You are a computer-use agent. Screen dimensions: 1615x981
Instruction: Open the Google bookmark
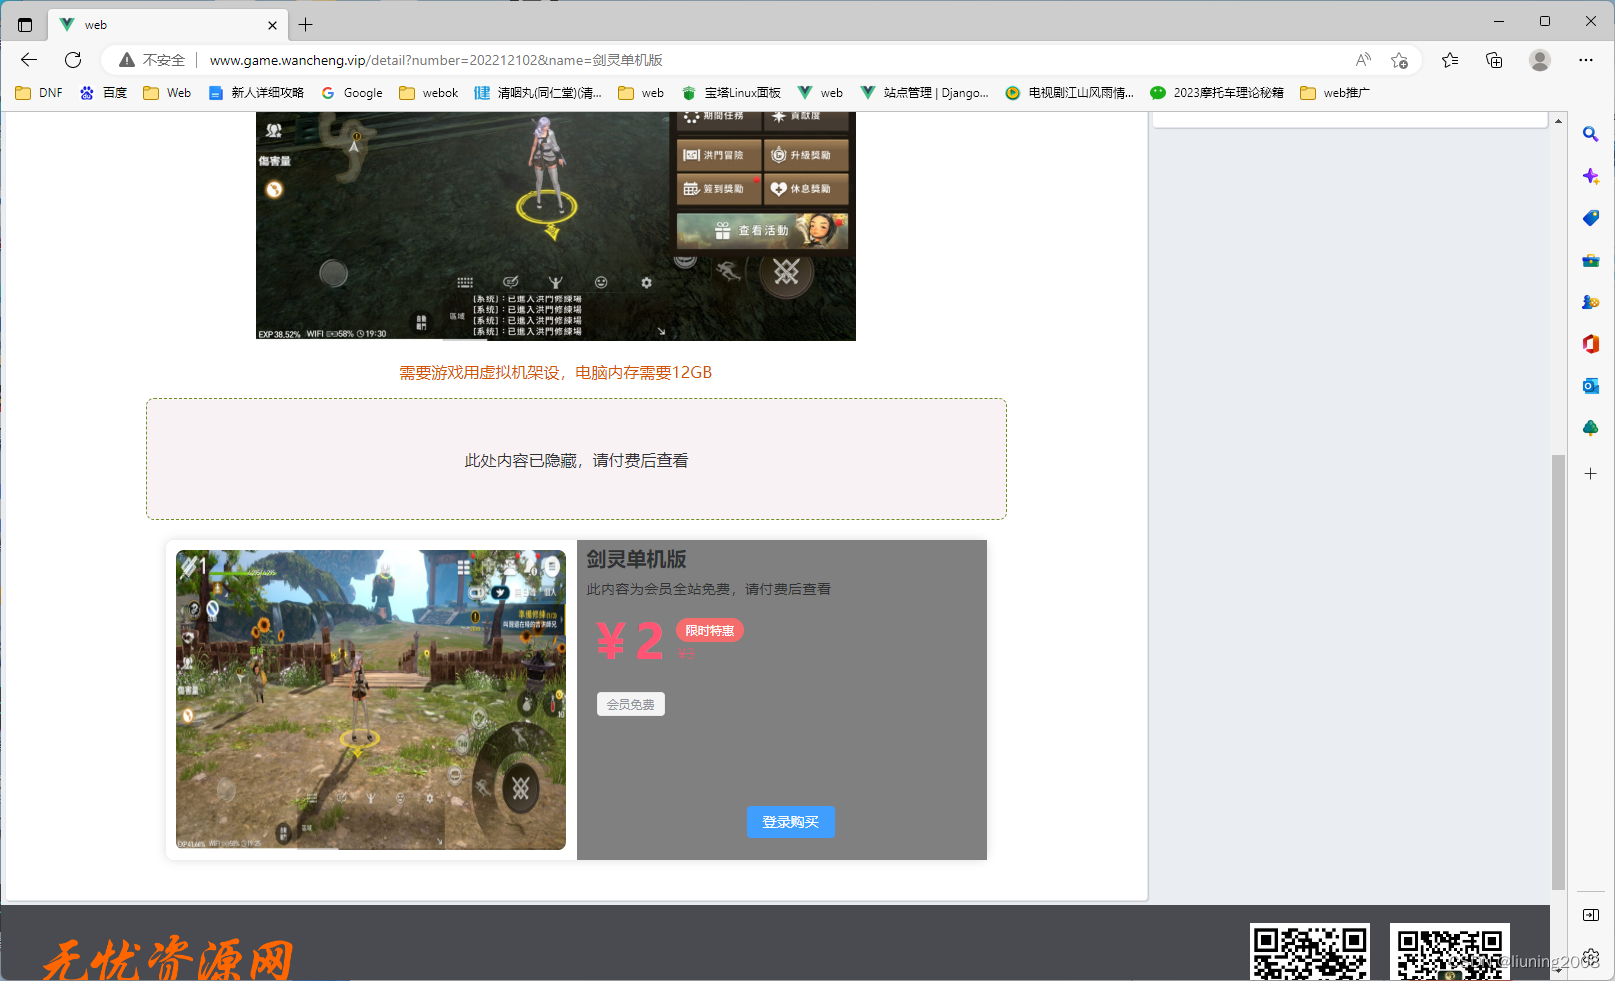(x=352, y=93)
